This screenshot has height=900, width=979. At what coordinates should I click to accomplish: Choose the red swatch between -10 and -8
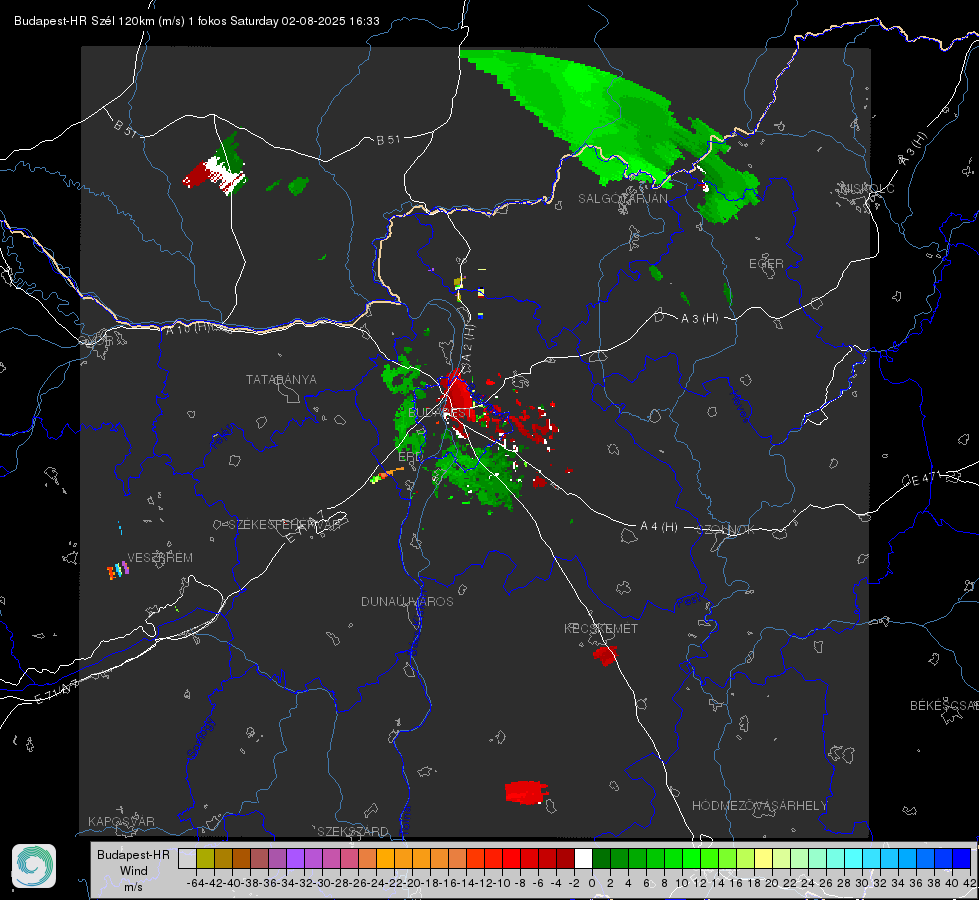pyautogui.click(x=511, y=858)
